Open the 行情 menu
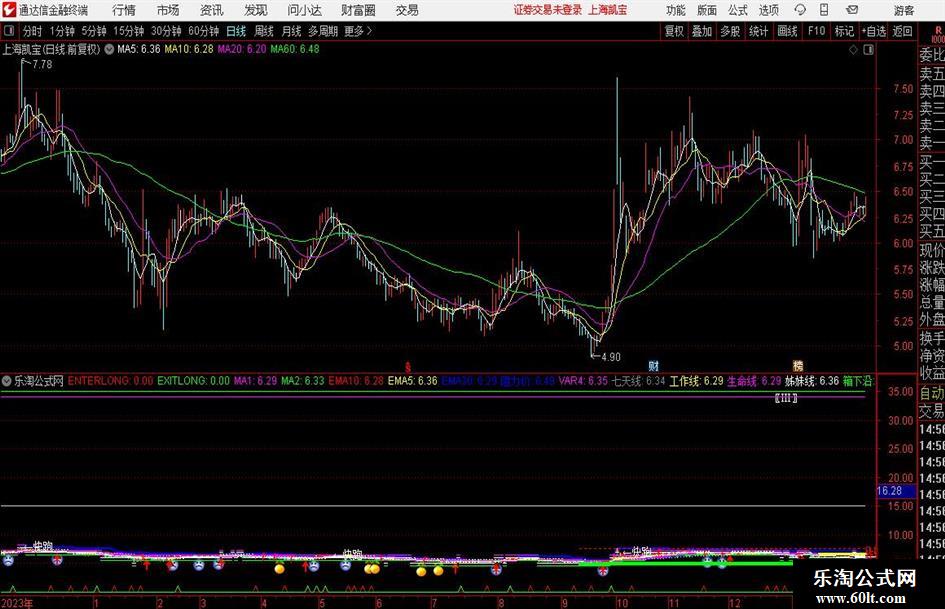This screenshot has height=609, width=945. click(x=124, y=10)
